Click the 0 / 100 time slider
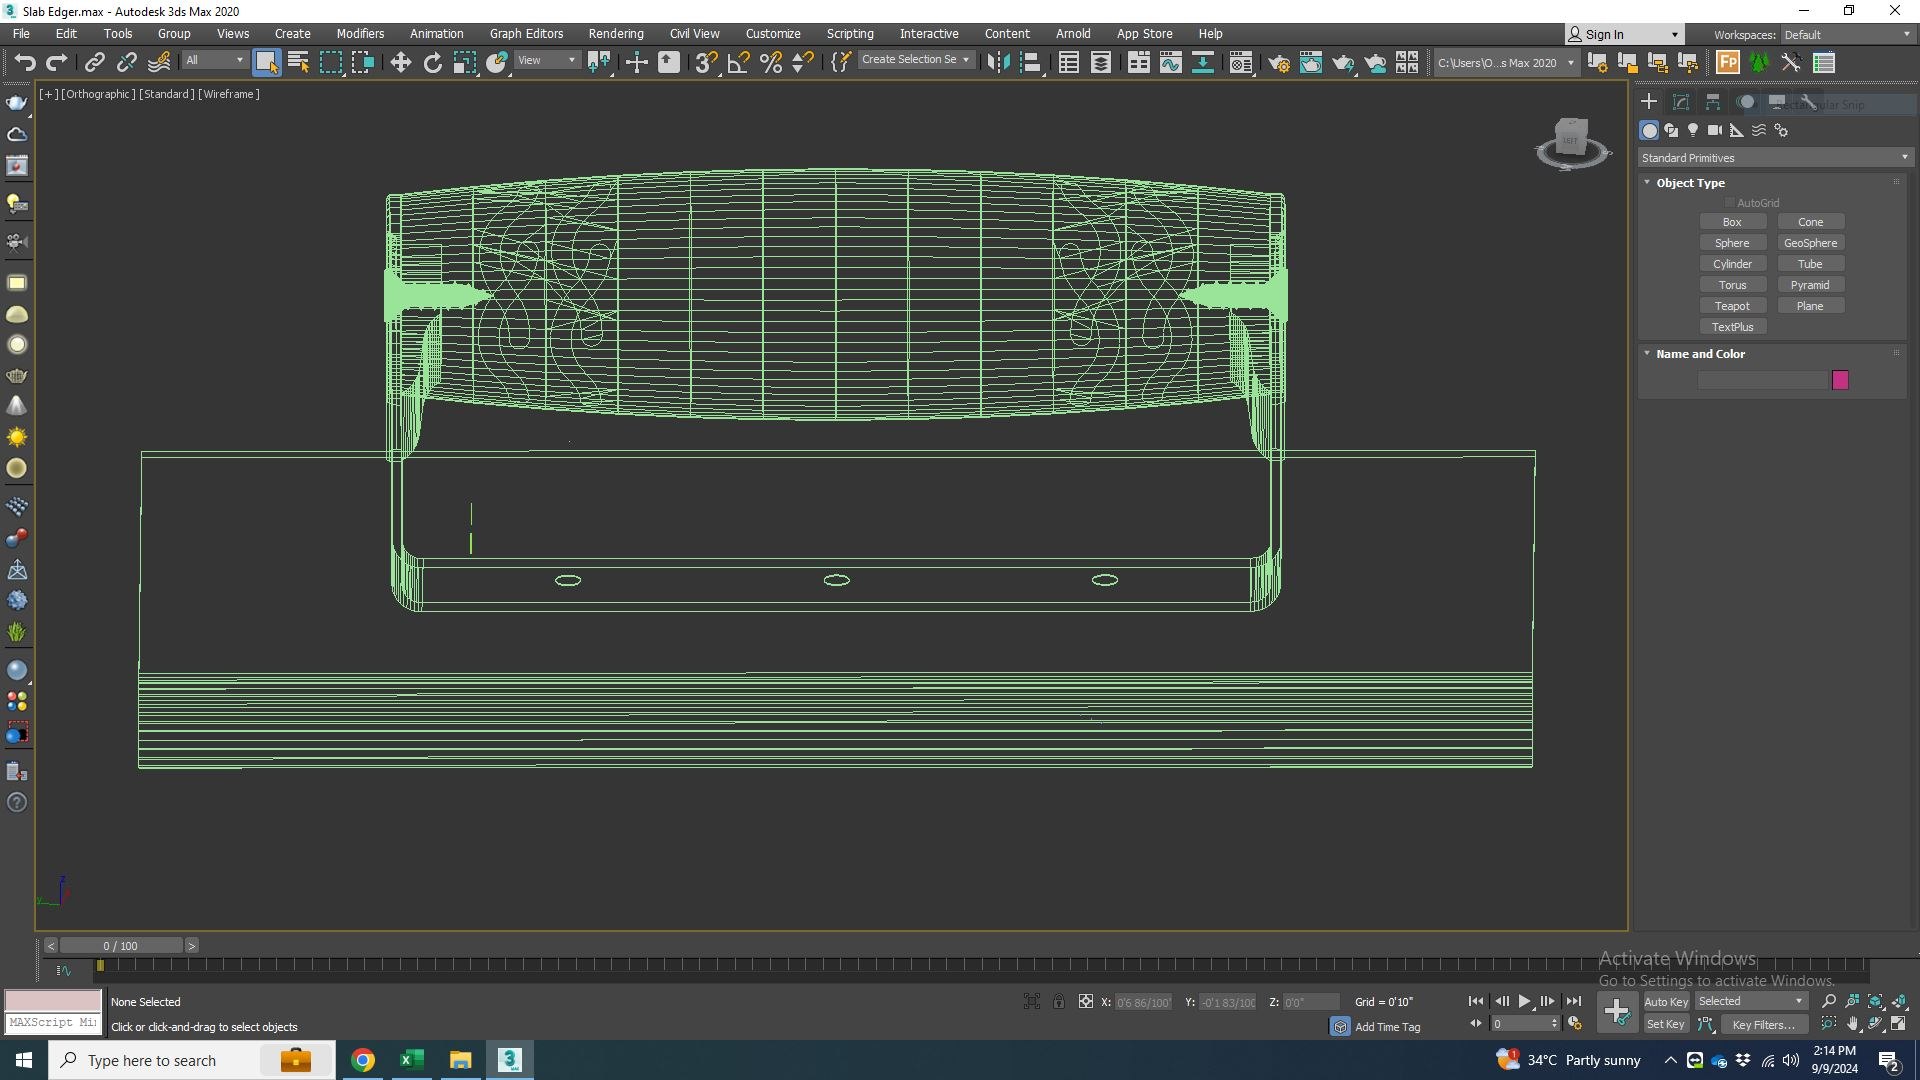 pos(121,946)
